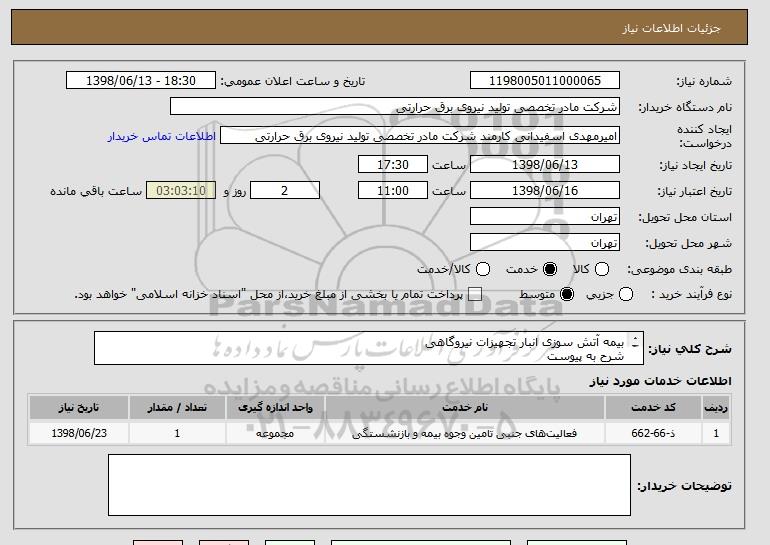Click the واحد اندازه گیری column header
This screenshot has width=770, height=545.
[x=275, y=408]
